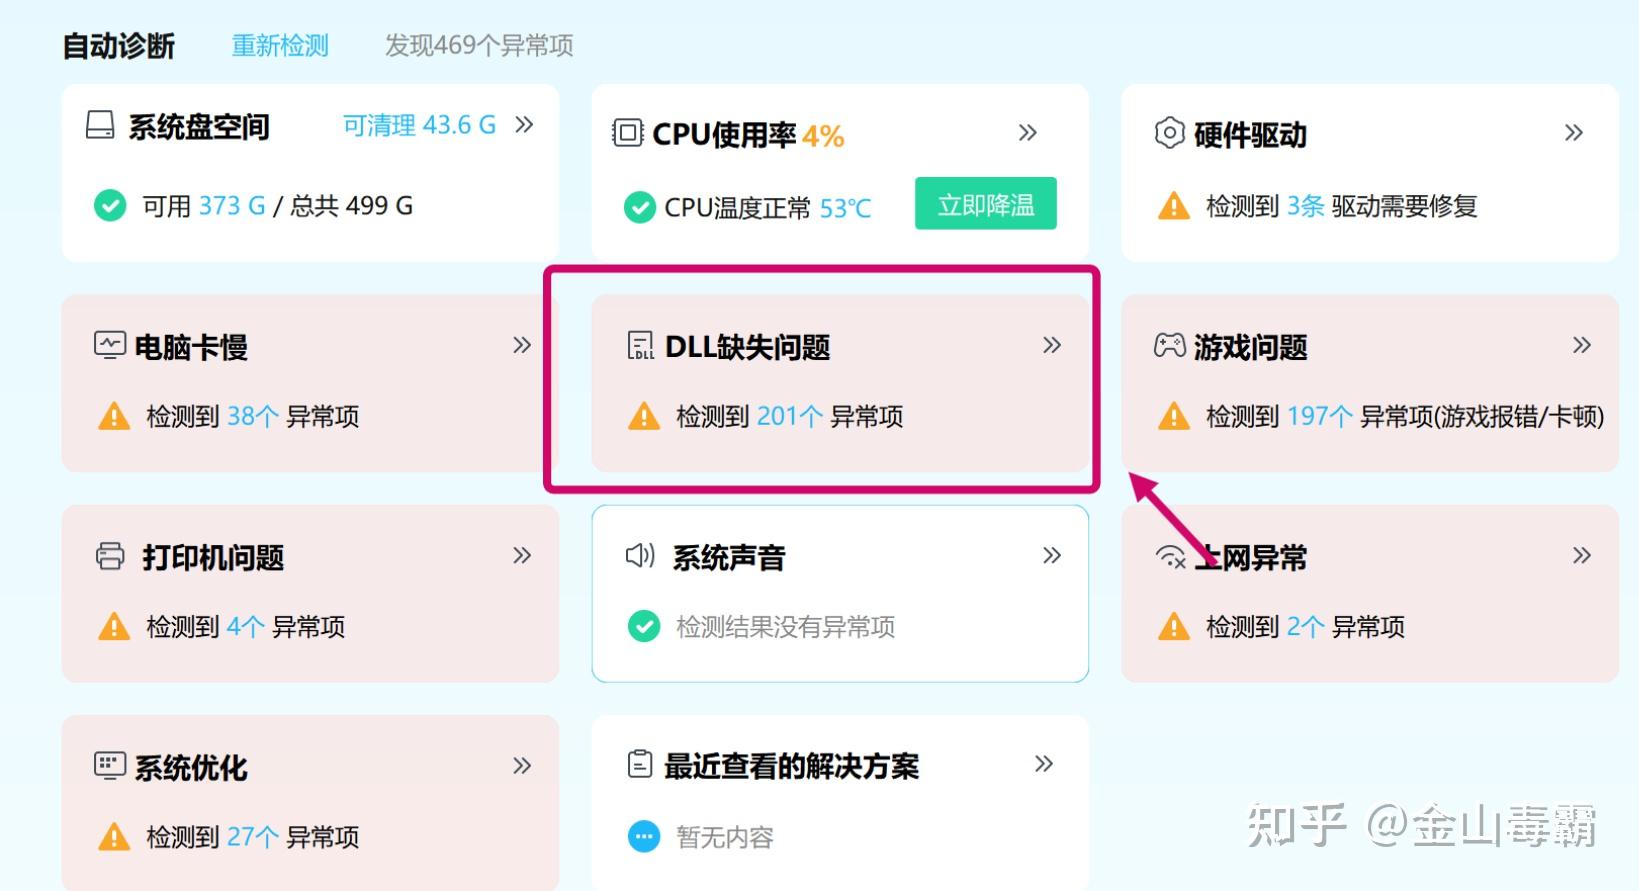The height and width of the screenshot is (891, 1639).
Task: Click the 重新检测 link
Action: tap(280, 46)
